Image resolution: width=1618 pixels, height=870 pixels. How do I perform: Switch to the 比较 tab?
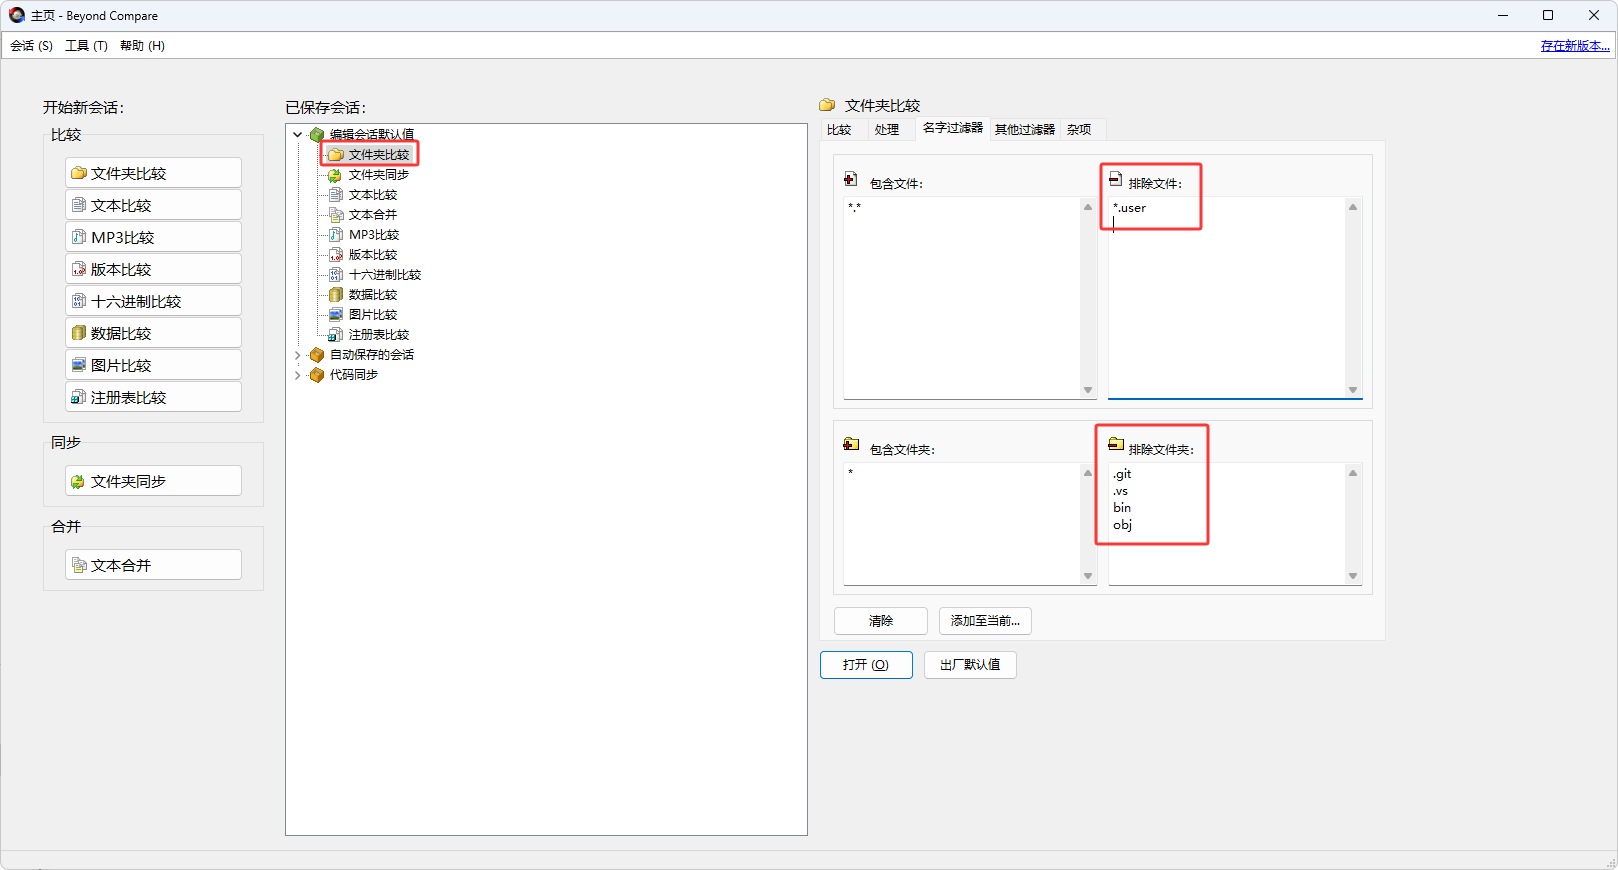click(839, 130)
